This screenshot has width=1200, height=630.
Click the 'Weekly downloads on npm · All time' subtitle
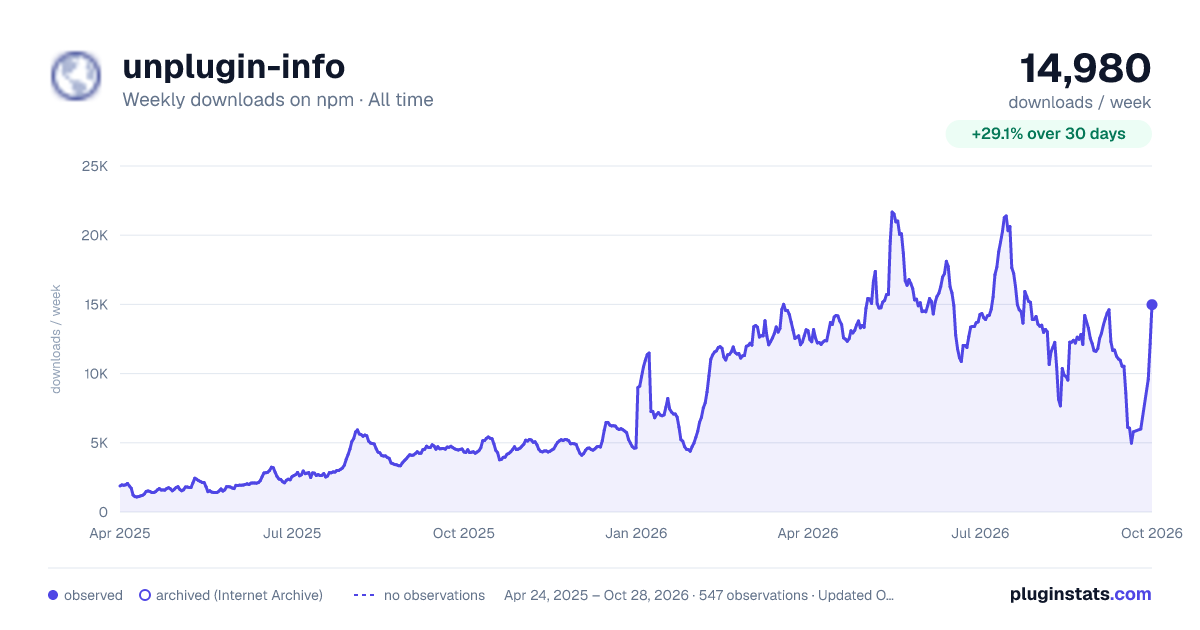pyautogui.click(x=278, y=100)
